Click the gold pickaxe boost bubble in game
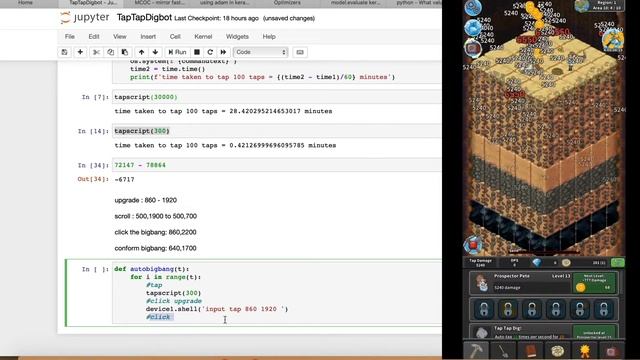640x360 pixels. click(612, 40)
